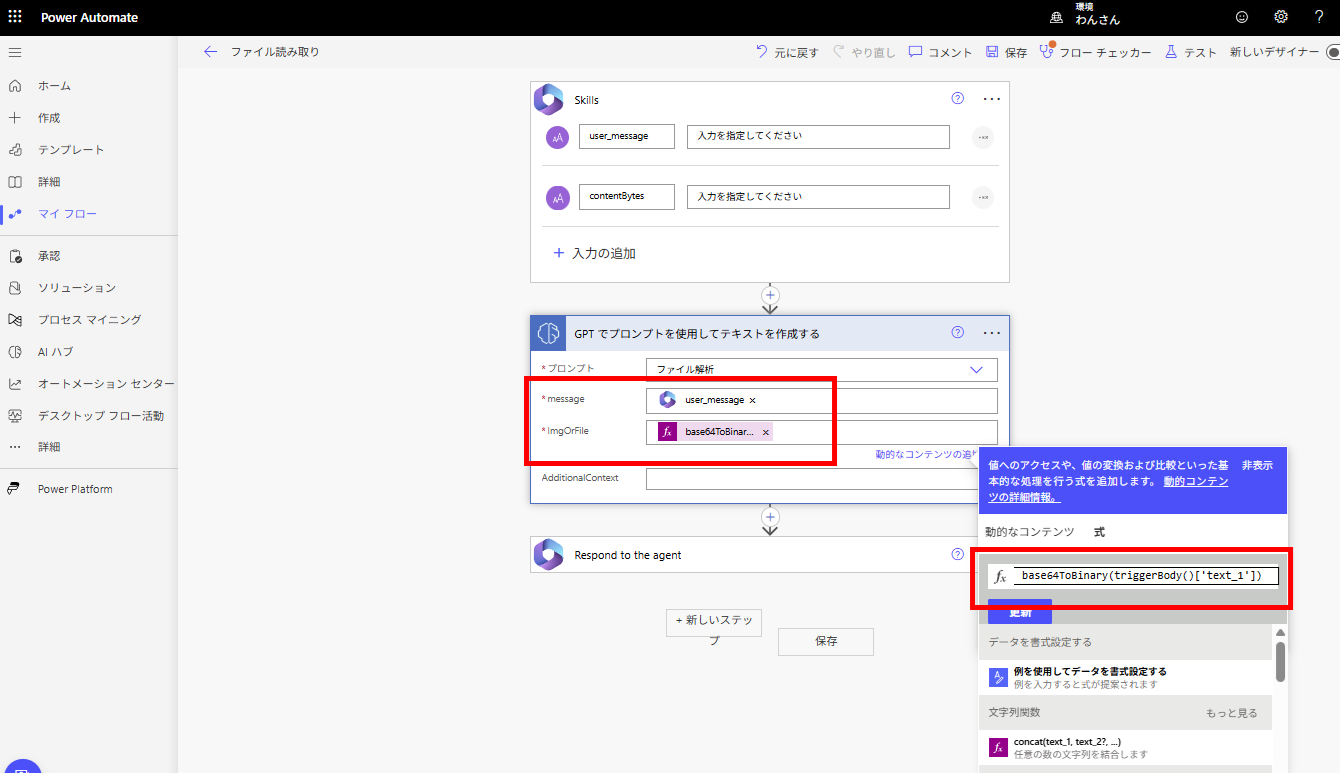Send feedback using the smiley icon
Image resolution: width=1340 pixels, height=773 pixels.
(1241, 16)
